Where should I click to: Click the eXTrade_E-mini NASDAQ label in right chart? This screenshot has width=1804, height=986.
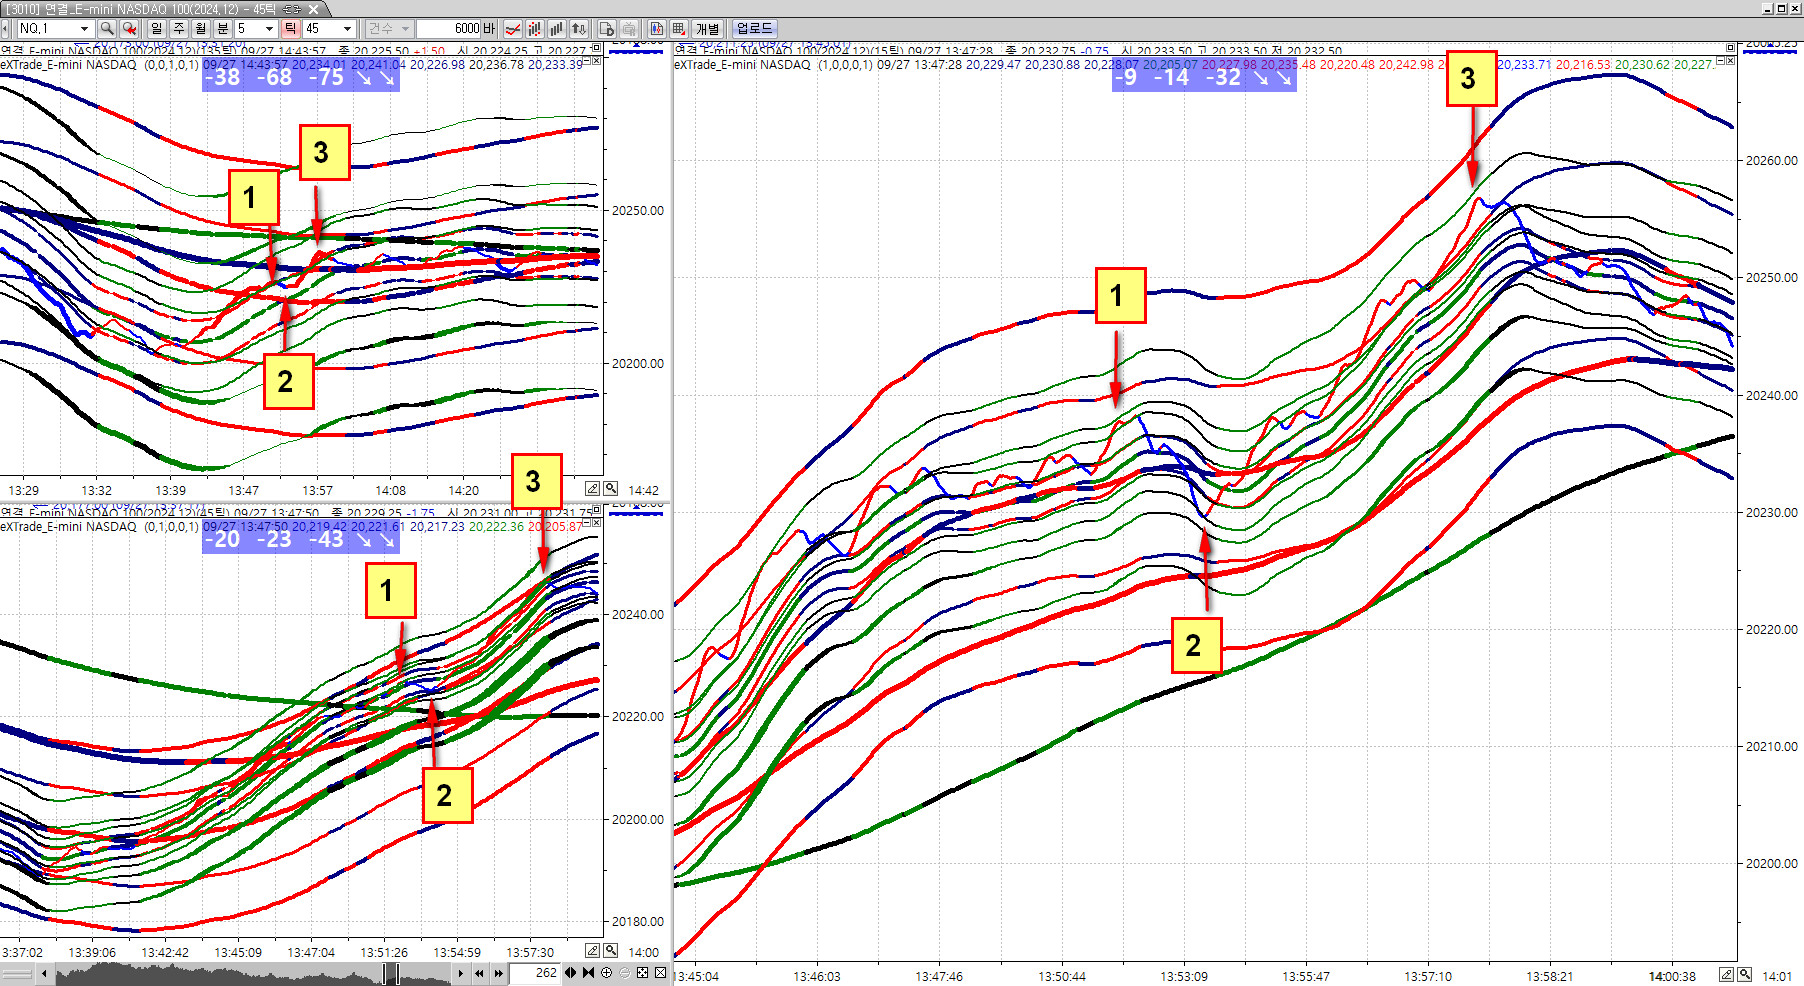[x=743, y=65]
